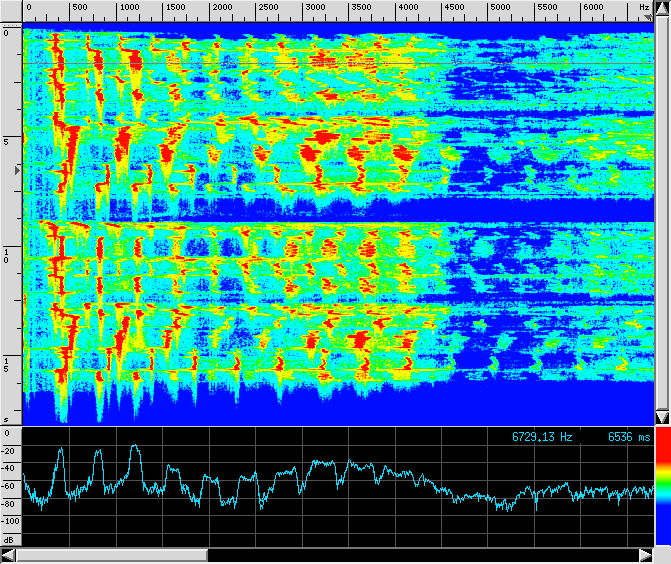The height and width of the screenshot is (564, 671).
Task: Click the 5 second mark on time ruler
Action: coord(6,142)
